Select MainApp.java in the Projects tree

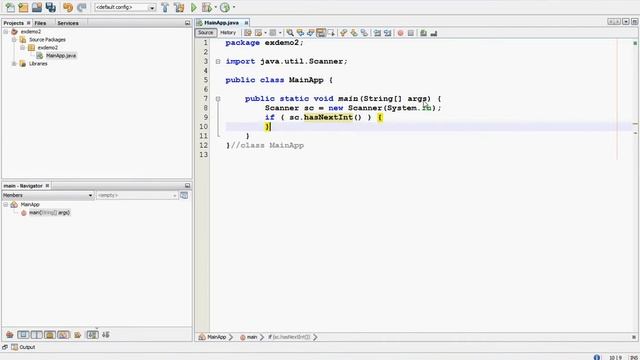click(x=61, y=56)
